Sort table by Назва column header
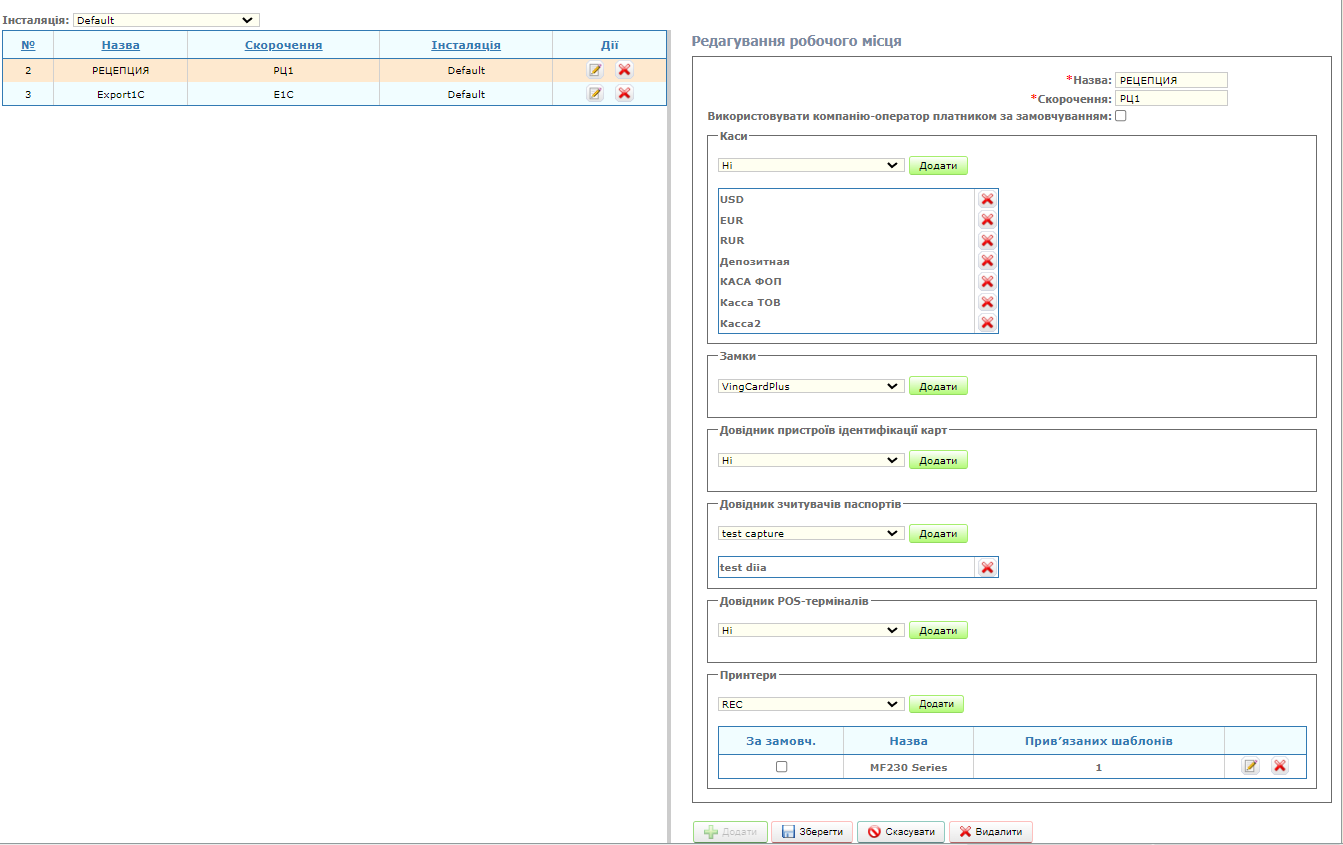The height and width of the screenshot is (845, 1343). 120,45
